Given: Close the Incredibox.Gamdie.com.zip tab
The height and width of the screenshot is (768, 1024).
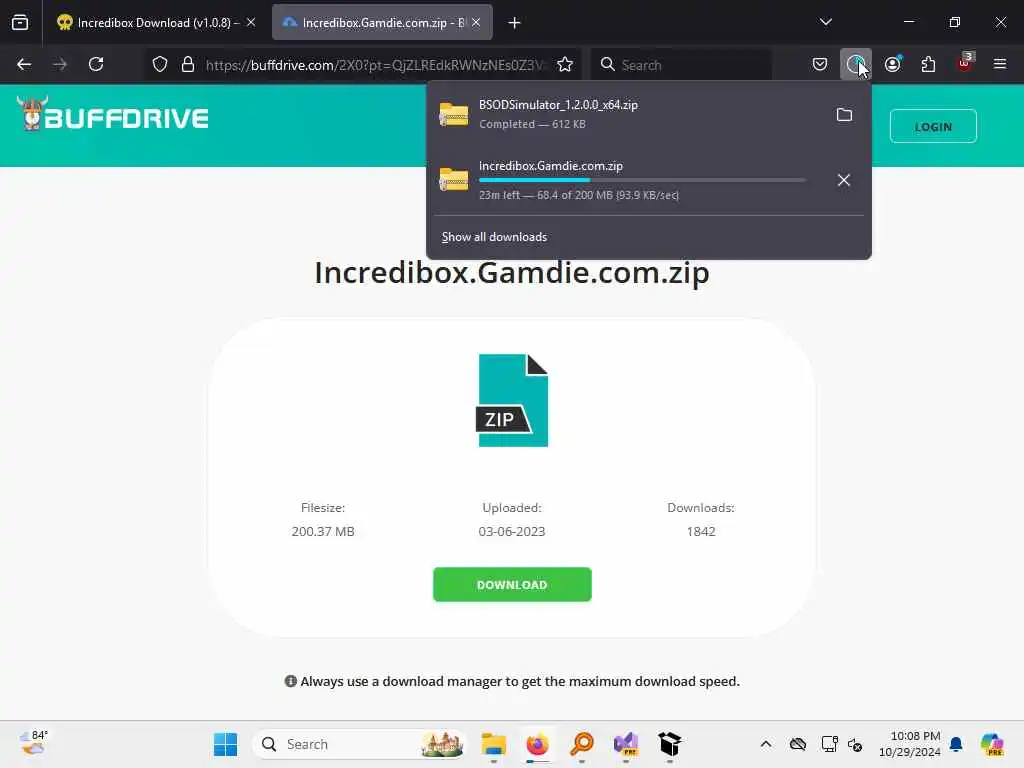Looking at the screenshot, I should point(476,23).
